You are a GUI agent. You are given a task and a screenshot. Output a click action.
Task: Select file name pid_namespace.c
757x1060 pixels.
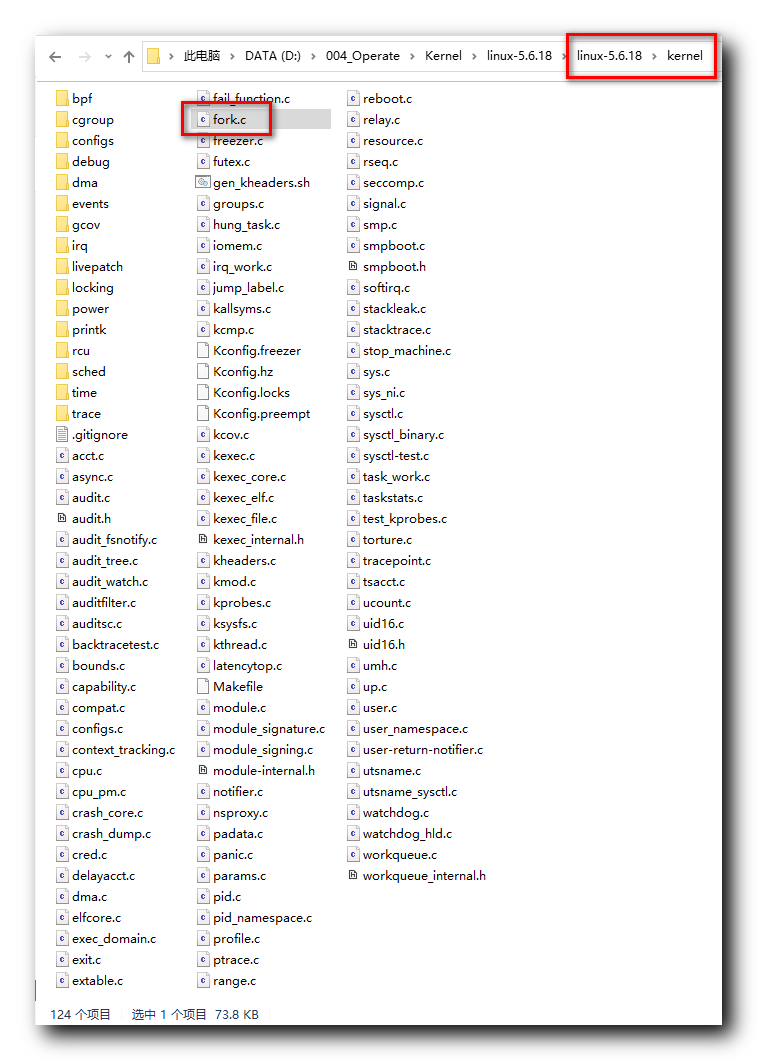coord(262,917)
